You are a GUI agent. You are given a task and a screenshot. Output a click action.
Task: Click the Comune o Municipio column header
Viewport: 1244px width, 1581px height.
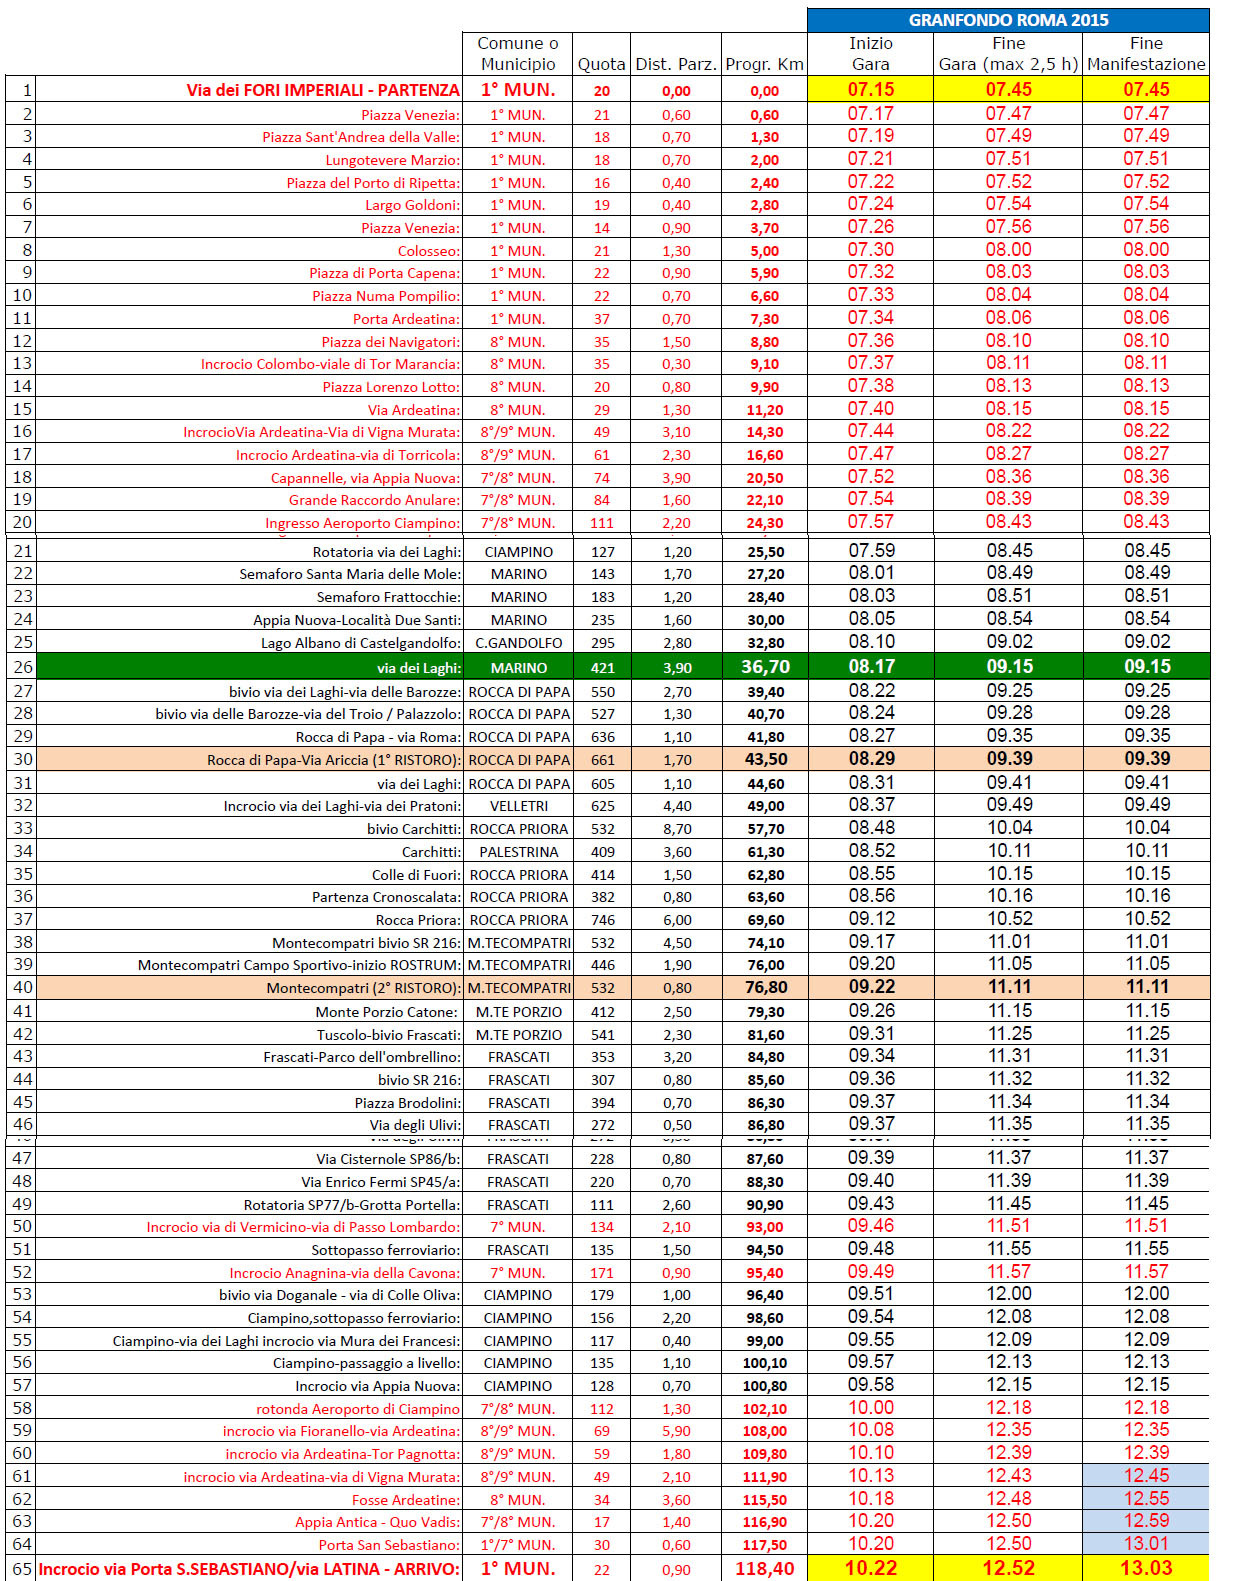tap(517, 54)
